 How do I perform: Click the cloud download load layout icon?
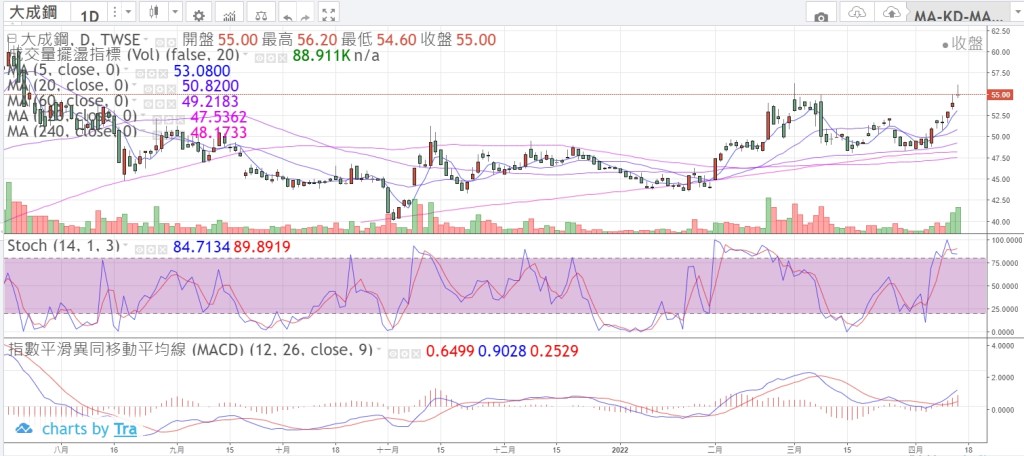(857, 16)
